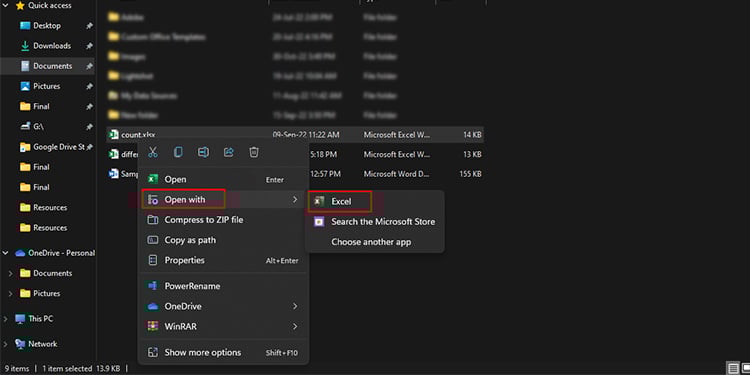The image size is (750, 375).
Task: Open Properties from context menu
Action: [223, 260]
